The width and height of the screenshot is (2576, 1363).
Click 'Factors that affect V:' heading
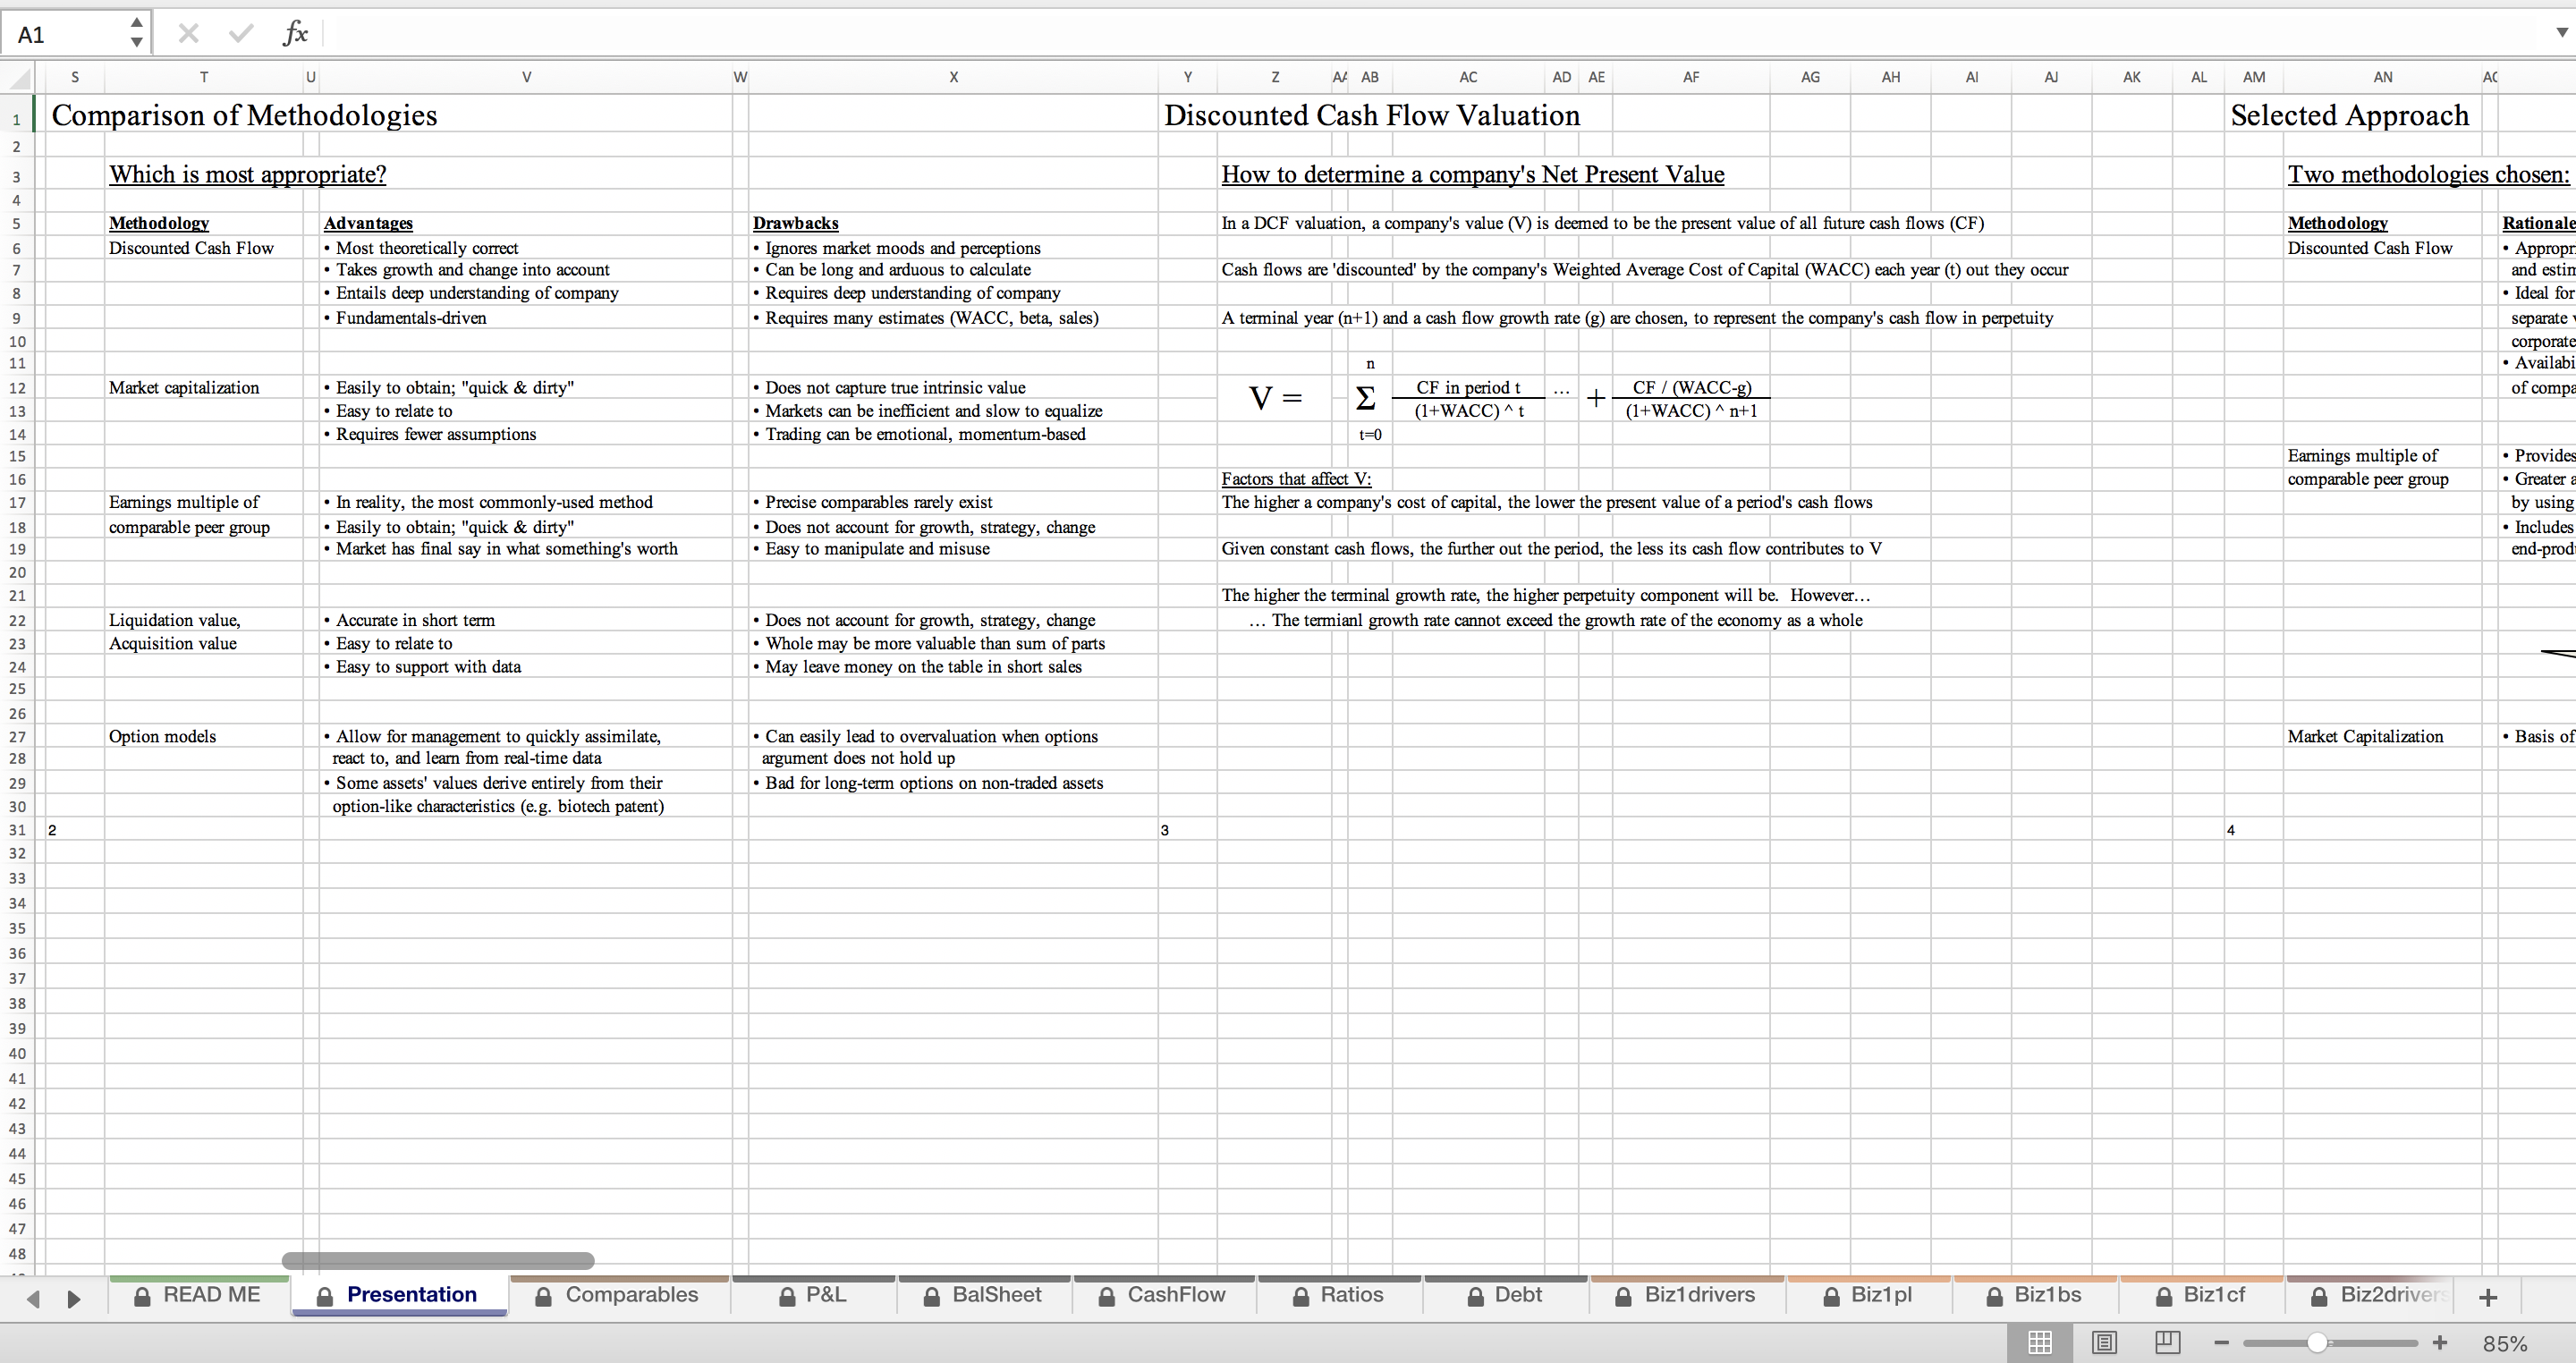coord(1296,479)
